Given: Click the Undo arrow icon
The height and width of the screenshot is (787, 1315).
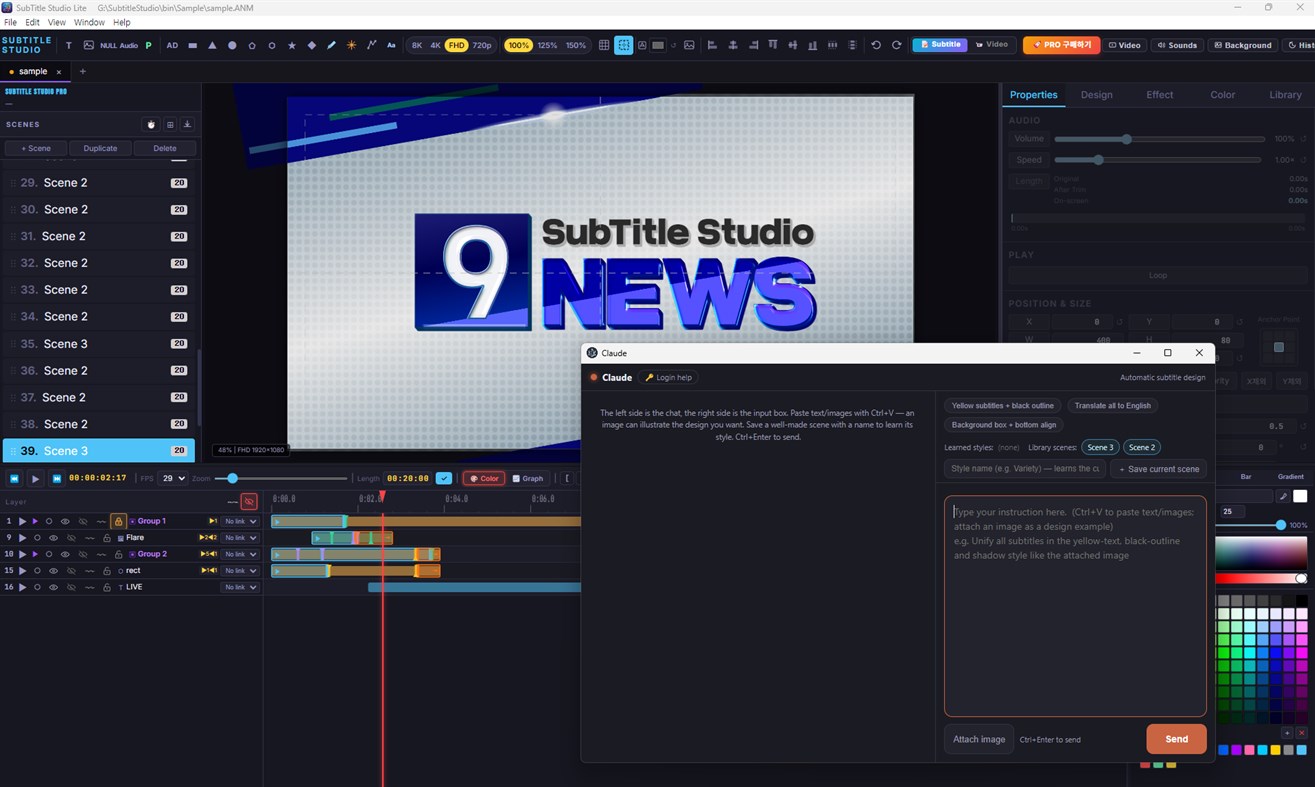Looking at the screenshot, I should pyautogui.click(x=876, y=45).
